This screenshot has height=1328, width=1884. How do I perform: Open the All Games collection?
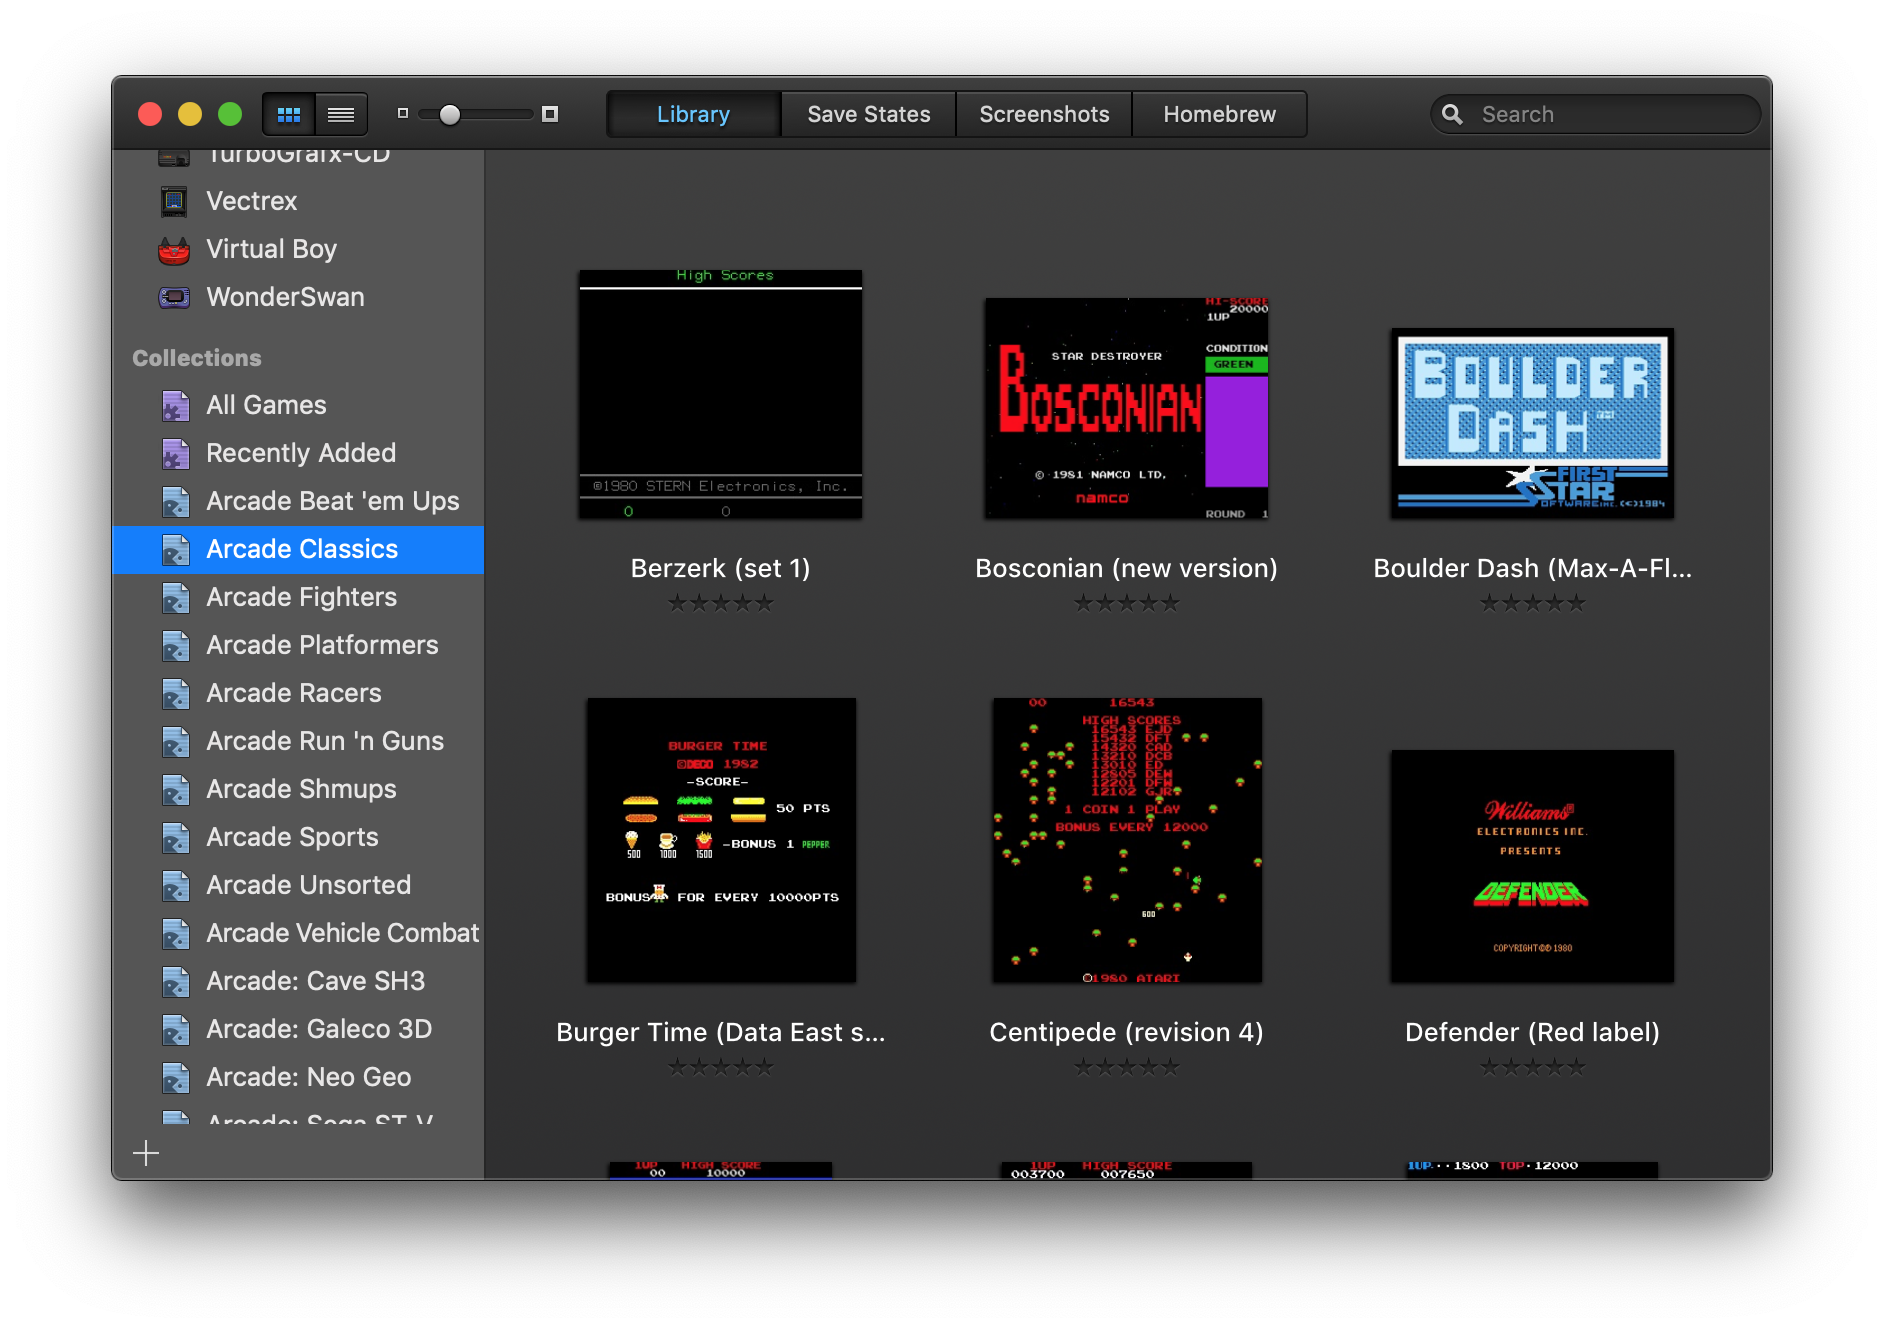click(265, 405)
